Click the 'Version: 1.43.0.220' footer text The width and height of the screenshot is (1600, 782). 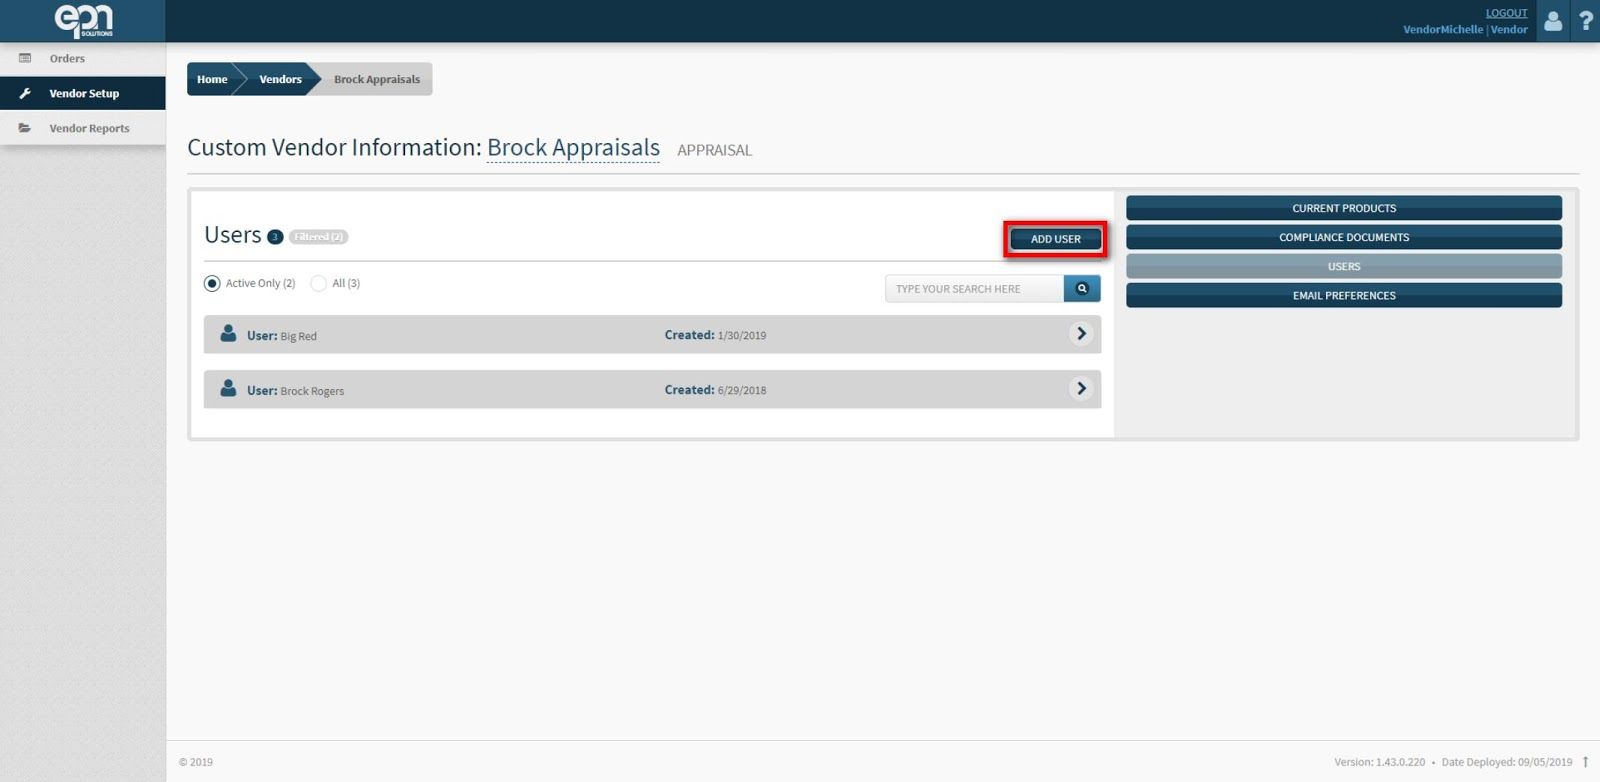[x=1379, y=762]
